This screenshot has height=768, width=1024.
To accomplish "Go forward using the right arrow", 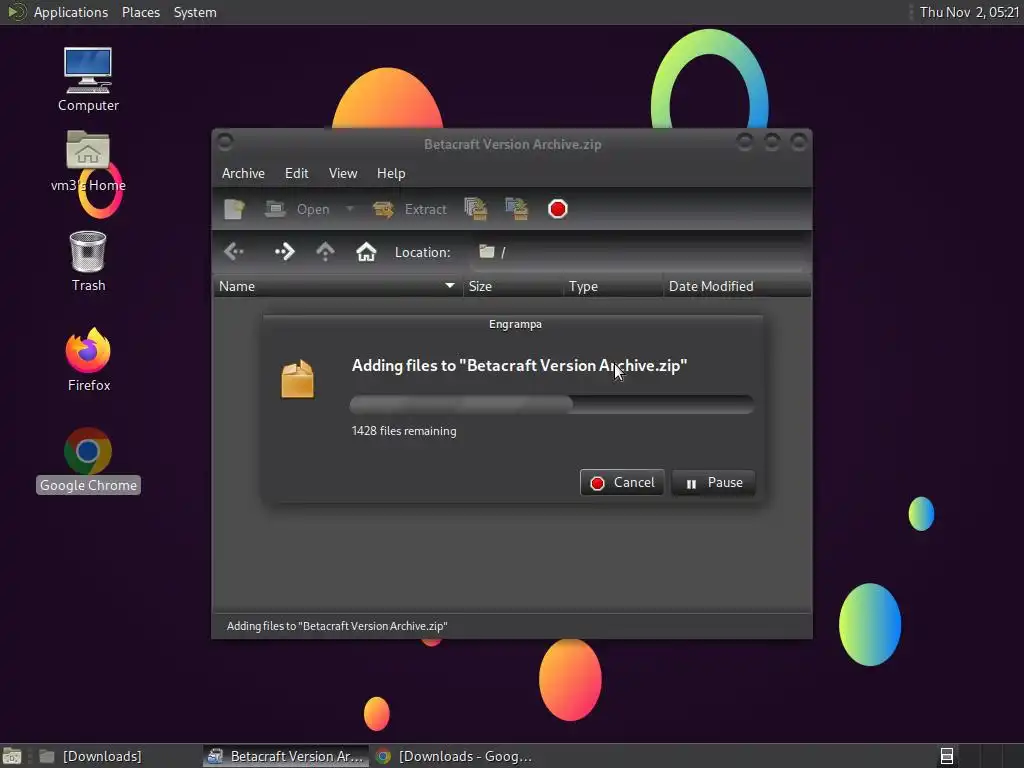I will (285, 251).
